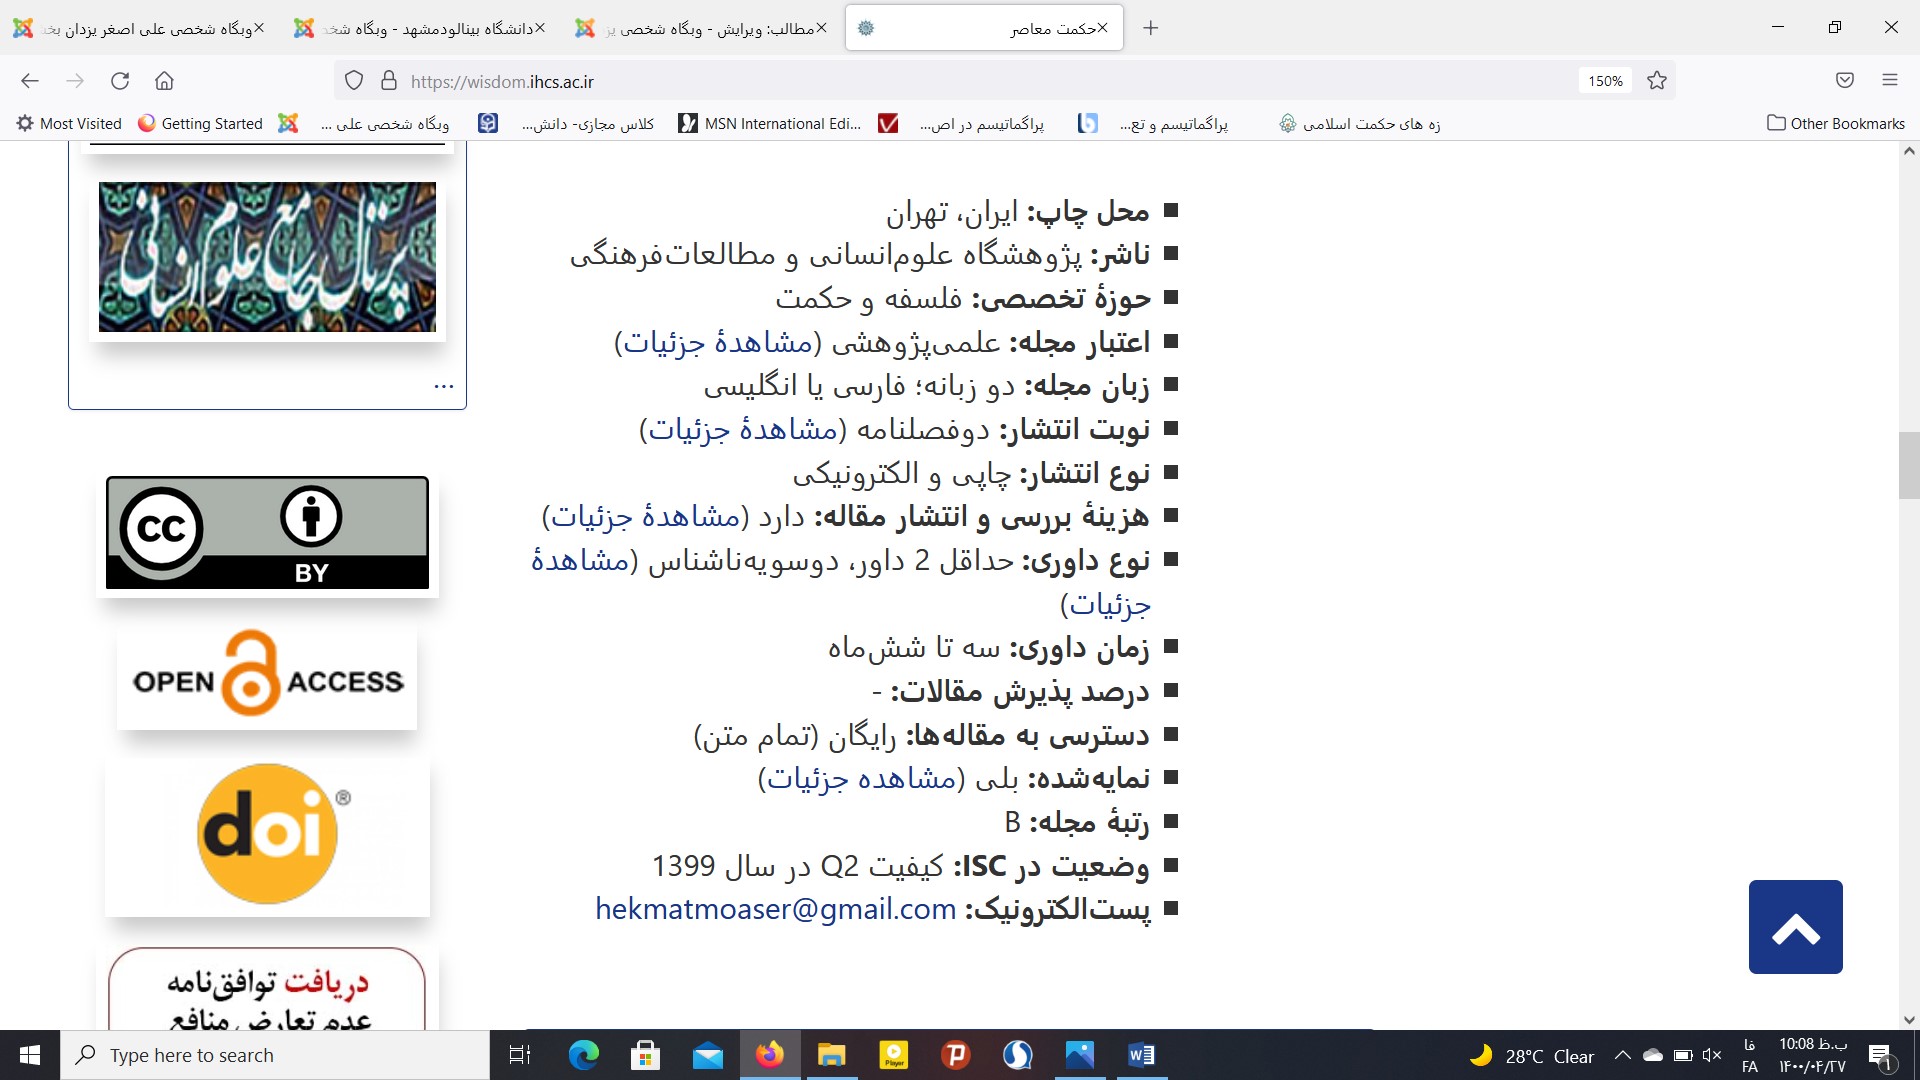Expand the '...' ellipsis under the banner image
The width and height of the screenshot is (1920, 1080).
click(x=443, y=385)
